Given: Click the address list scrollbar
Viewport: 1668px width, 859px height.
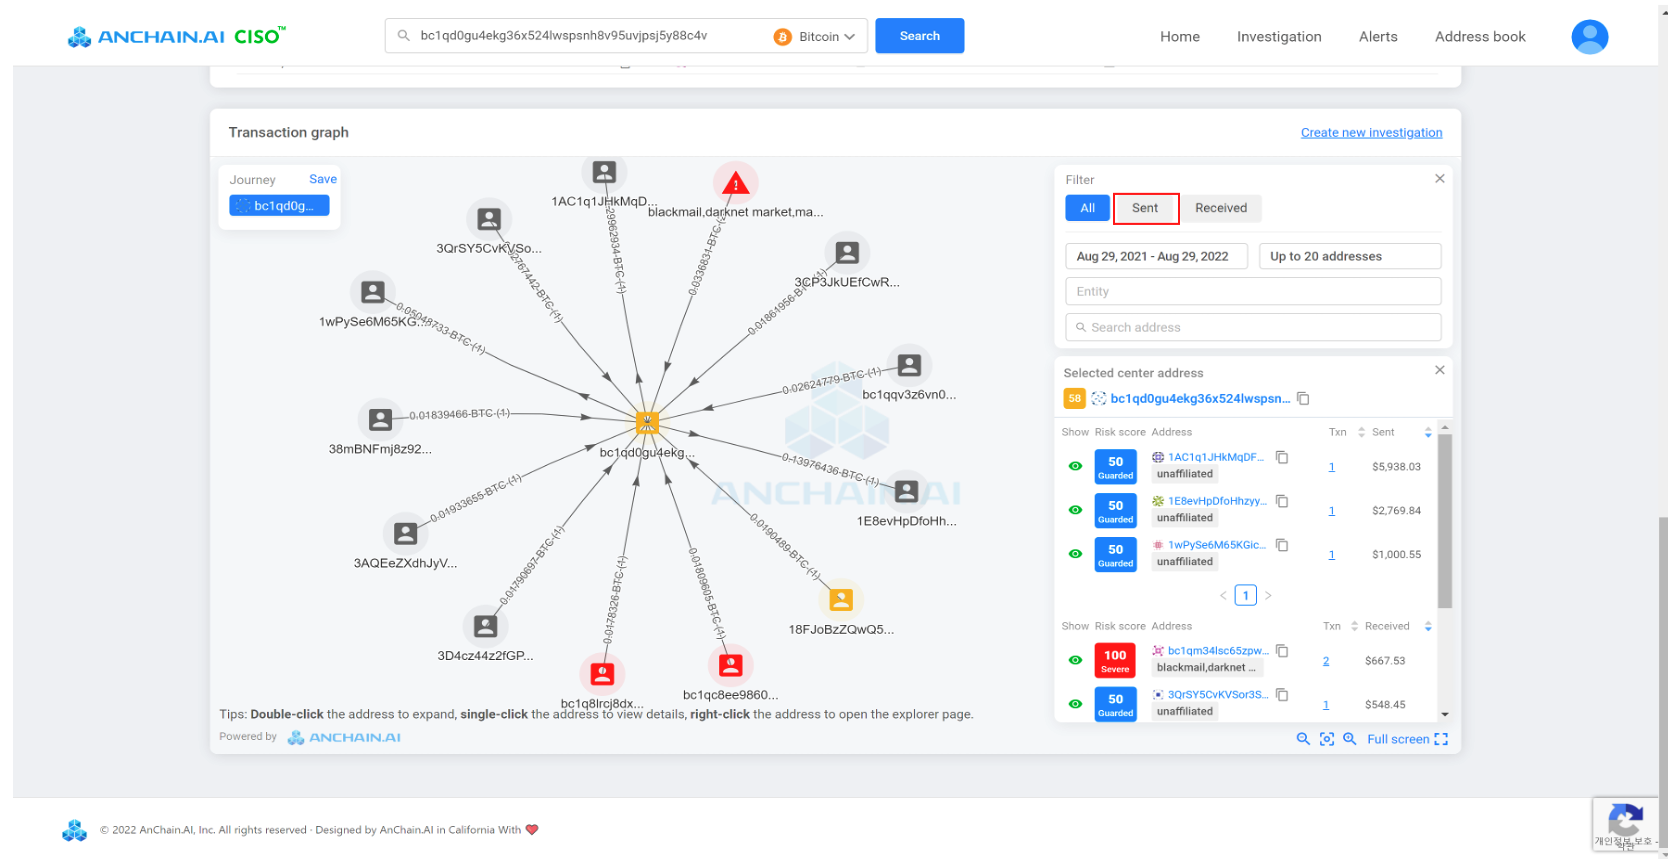Looking at the screenshot, I should pyautogui.click(x=1445, y=521).
